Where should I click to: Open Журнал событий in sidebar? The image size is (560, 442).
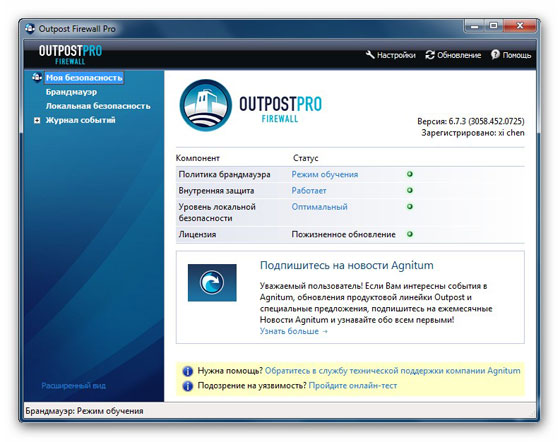[x=80, y=120]
